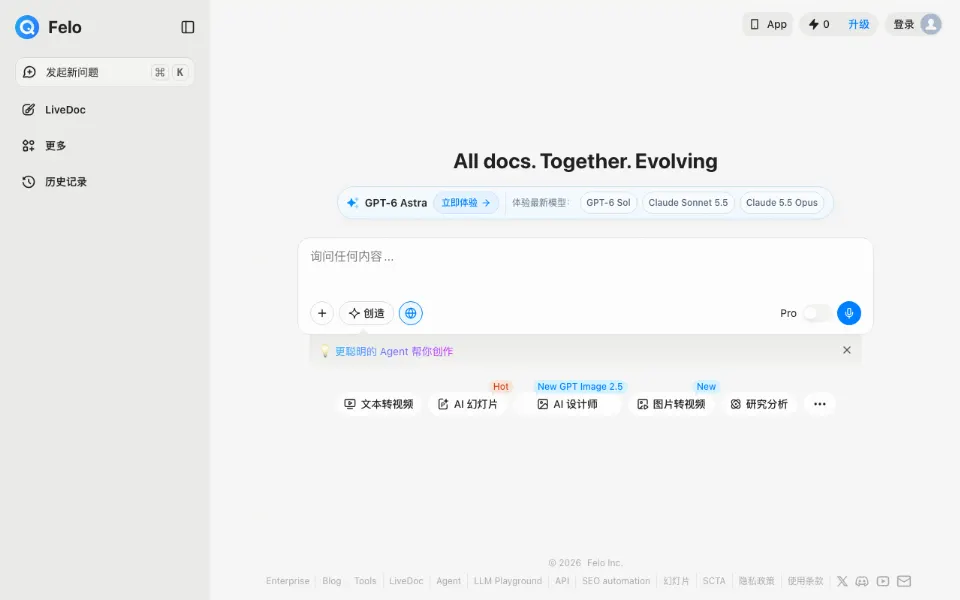Open the 图片转视频 tool
Screen dimensions: 960x600
click(671, 404)
